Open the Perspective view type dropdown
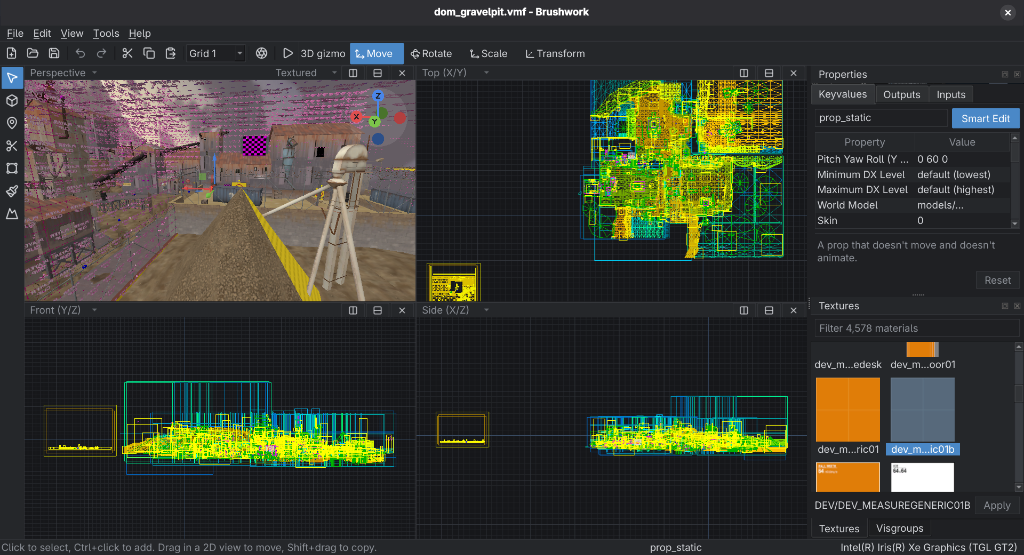The height and width of the screenshot is (555, 1024). click(x=63, y=72)
